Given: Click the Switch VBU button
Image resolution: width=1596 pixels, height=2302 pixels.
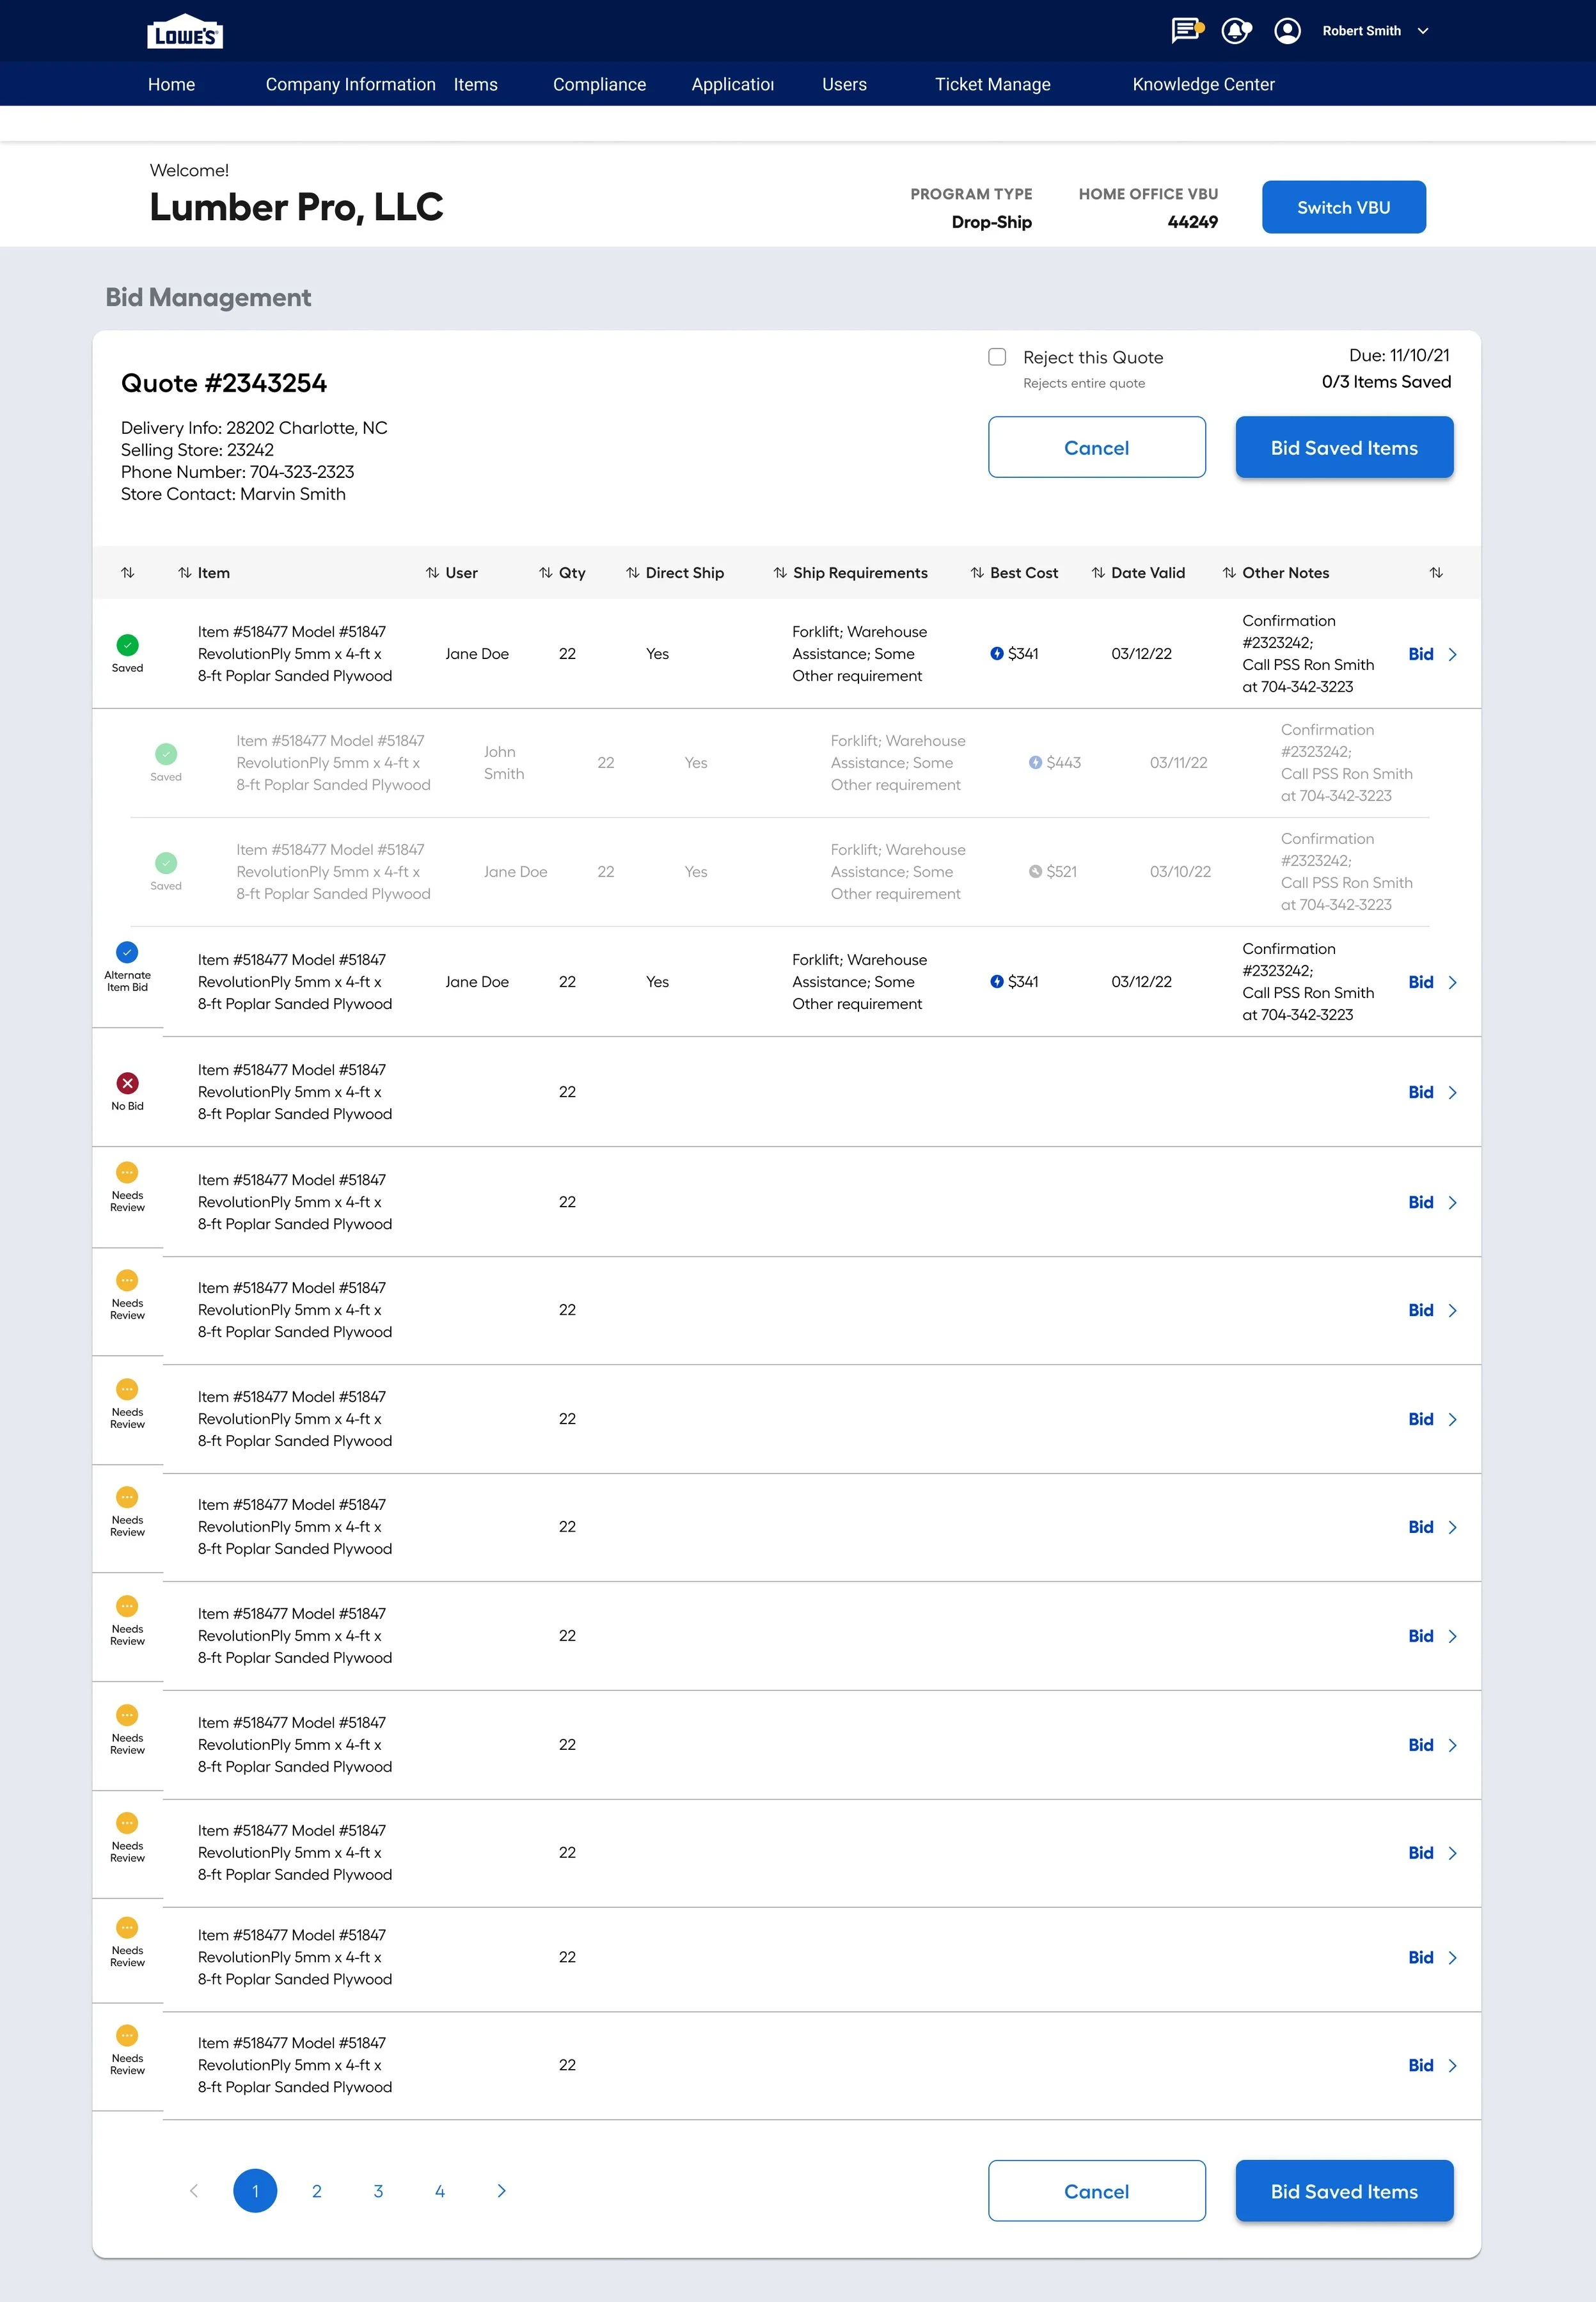Looking at the screenshot, I should click(1343, 207).
